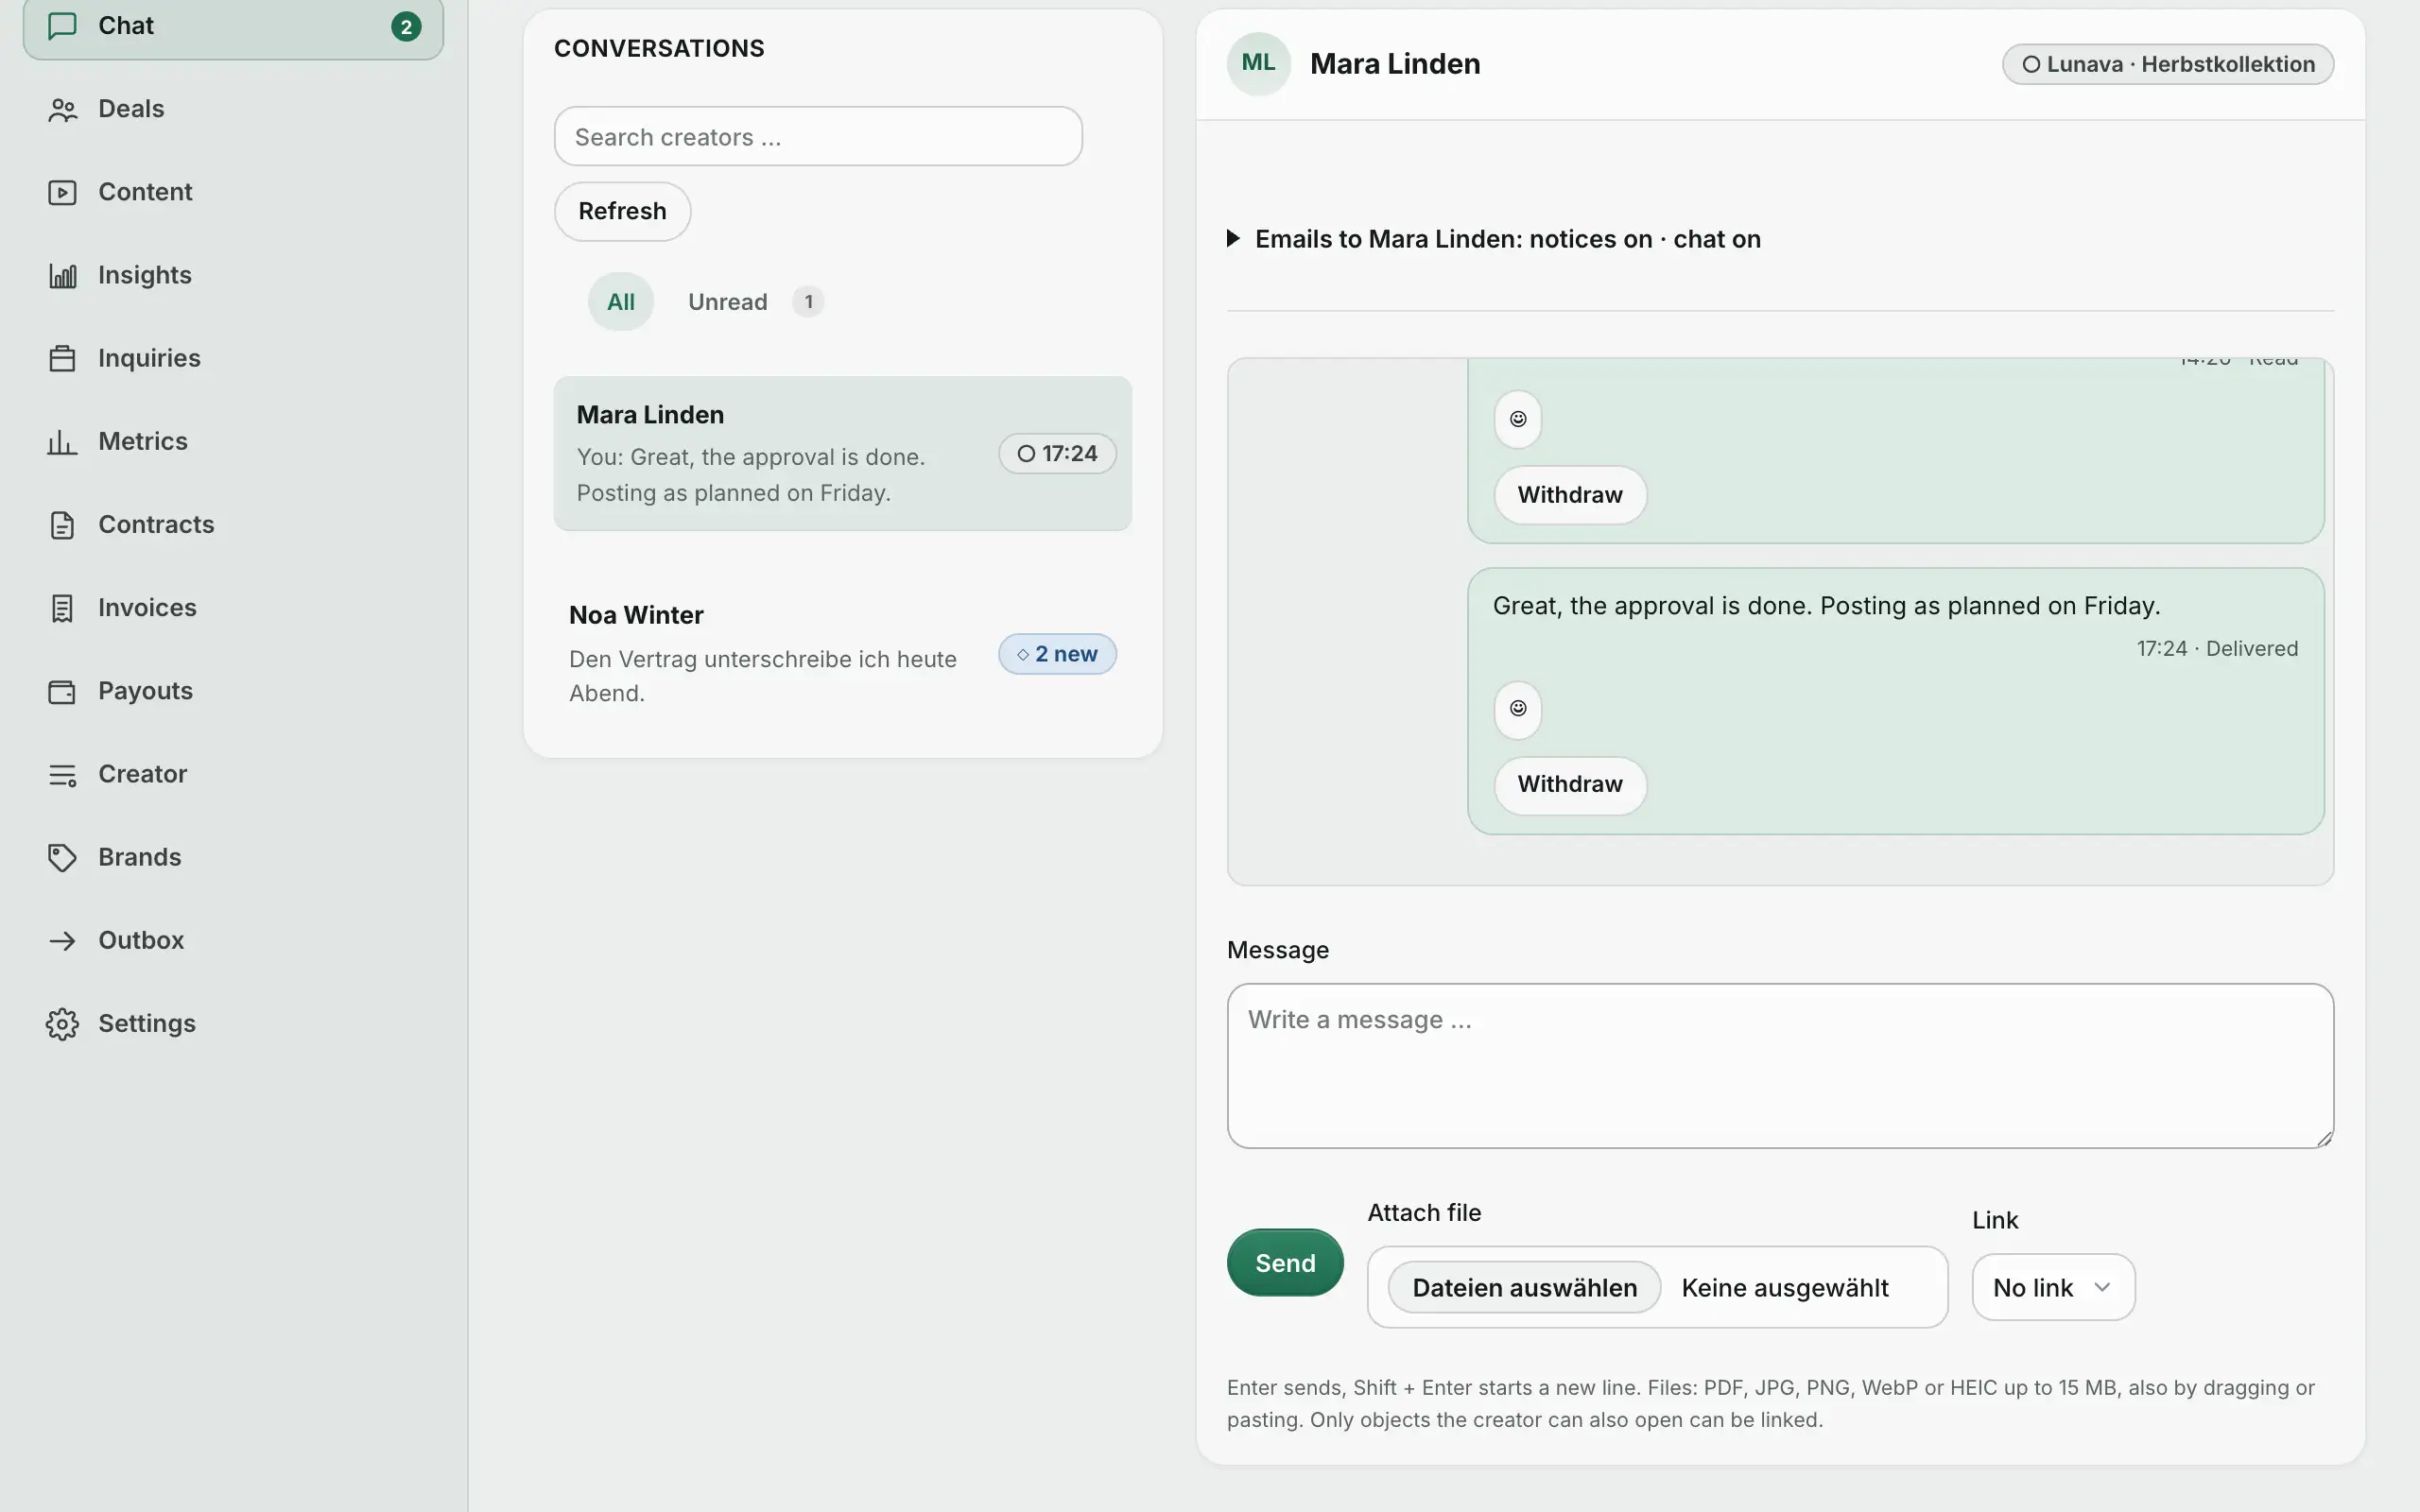The image size is (2420, 1512).
Task: Expand the Emails to Mara Linden disclosure
Action: (x=1494, y=239)
